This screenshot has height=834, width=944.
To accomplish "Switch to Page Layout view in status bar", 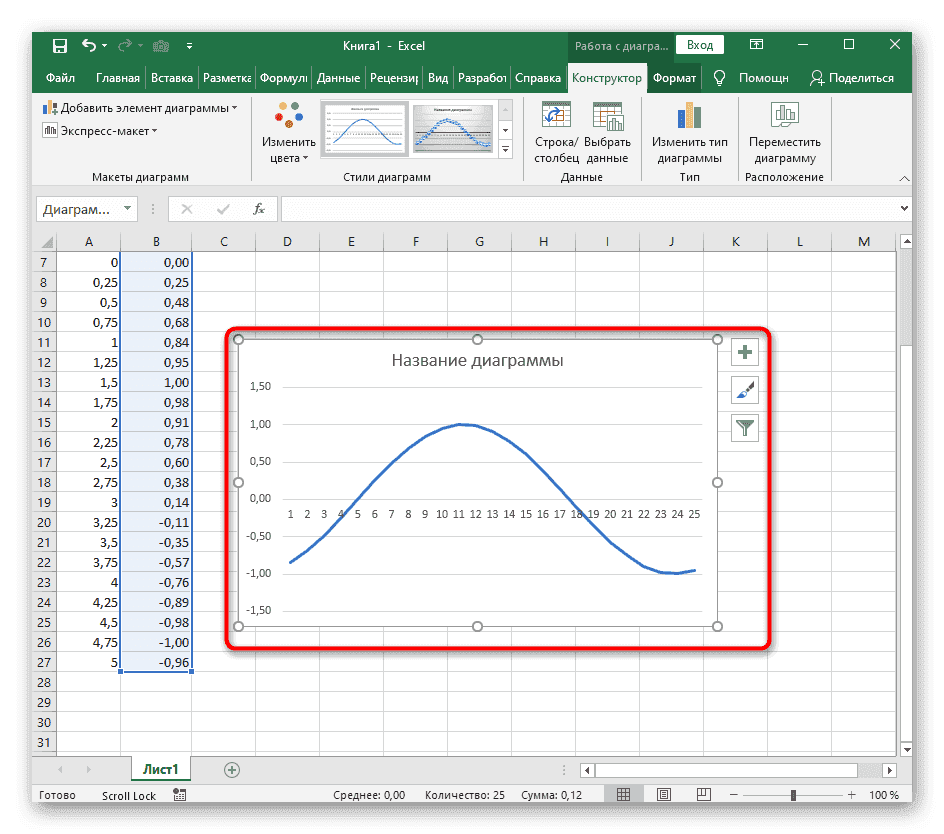I will click(664, 794).
